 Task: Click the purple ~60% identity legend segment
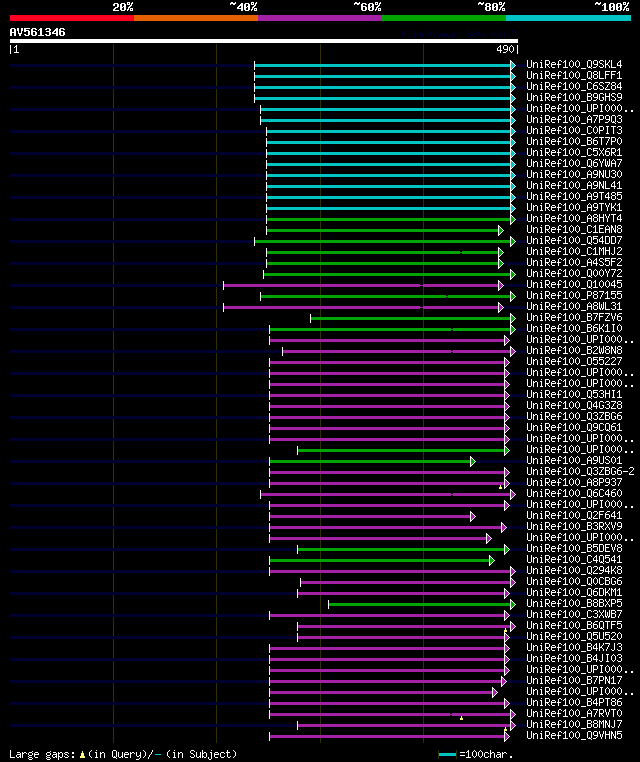(x=320, y=18)
